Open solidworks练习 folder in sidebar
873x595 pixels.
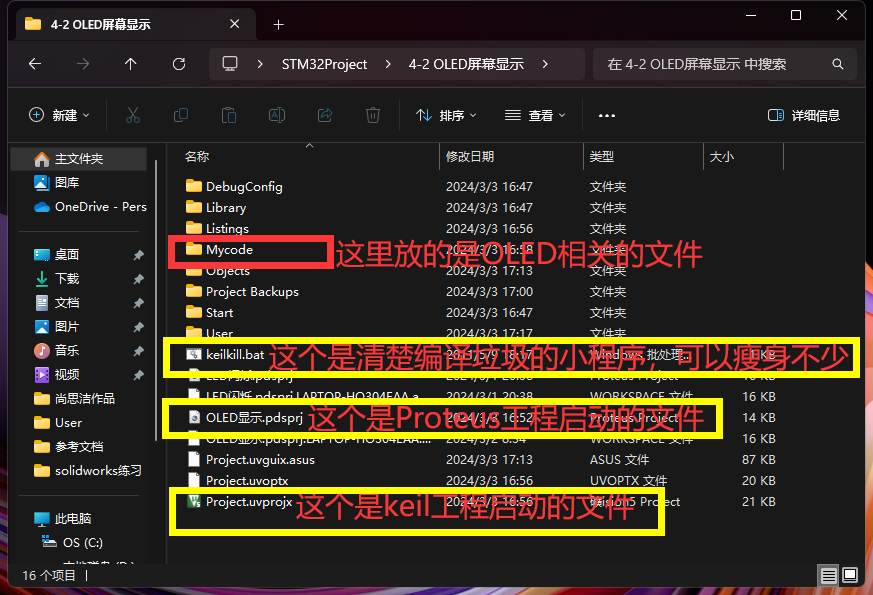click(x=87, y=470)
